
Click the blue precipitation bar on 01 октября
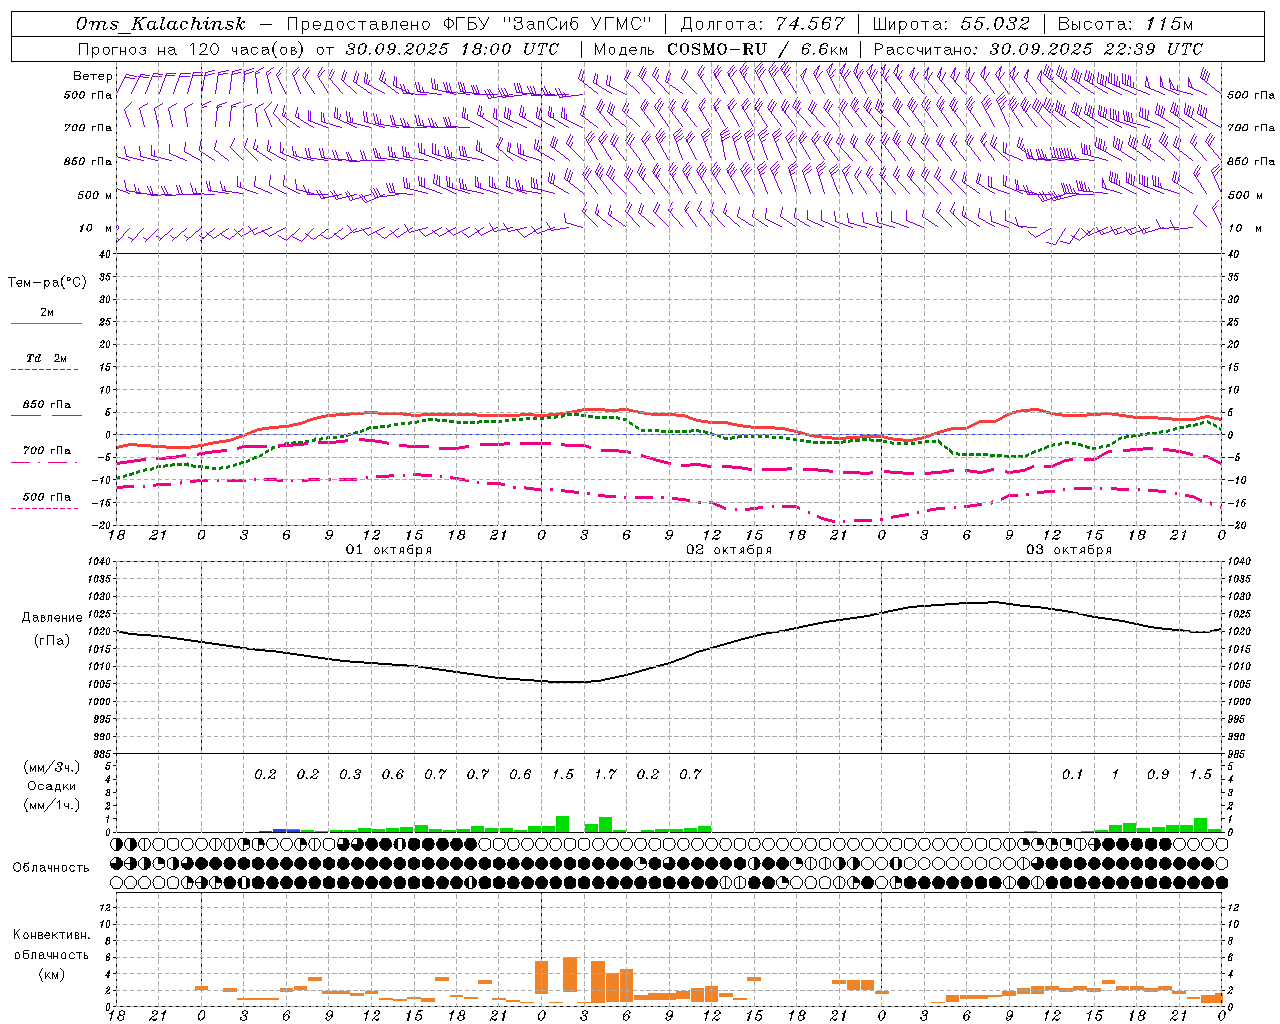287,830
